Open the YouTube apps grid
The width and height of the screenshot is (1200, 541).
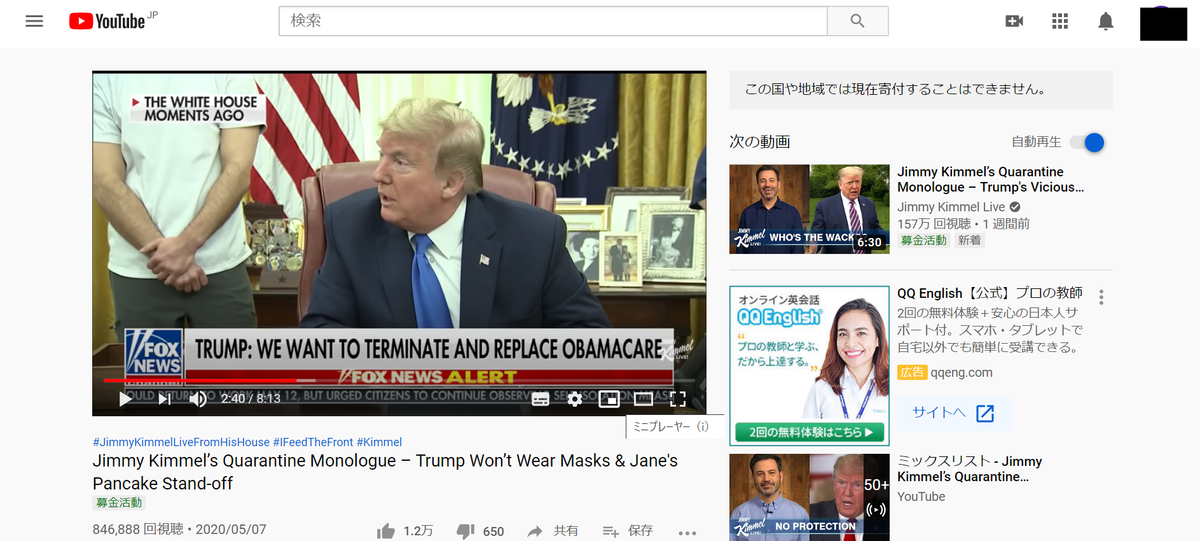coord(1060,21)
